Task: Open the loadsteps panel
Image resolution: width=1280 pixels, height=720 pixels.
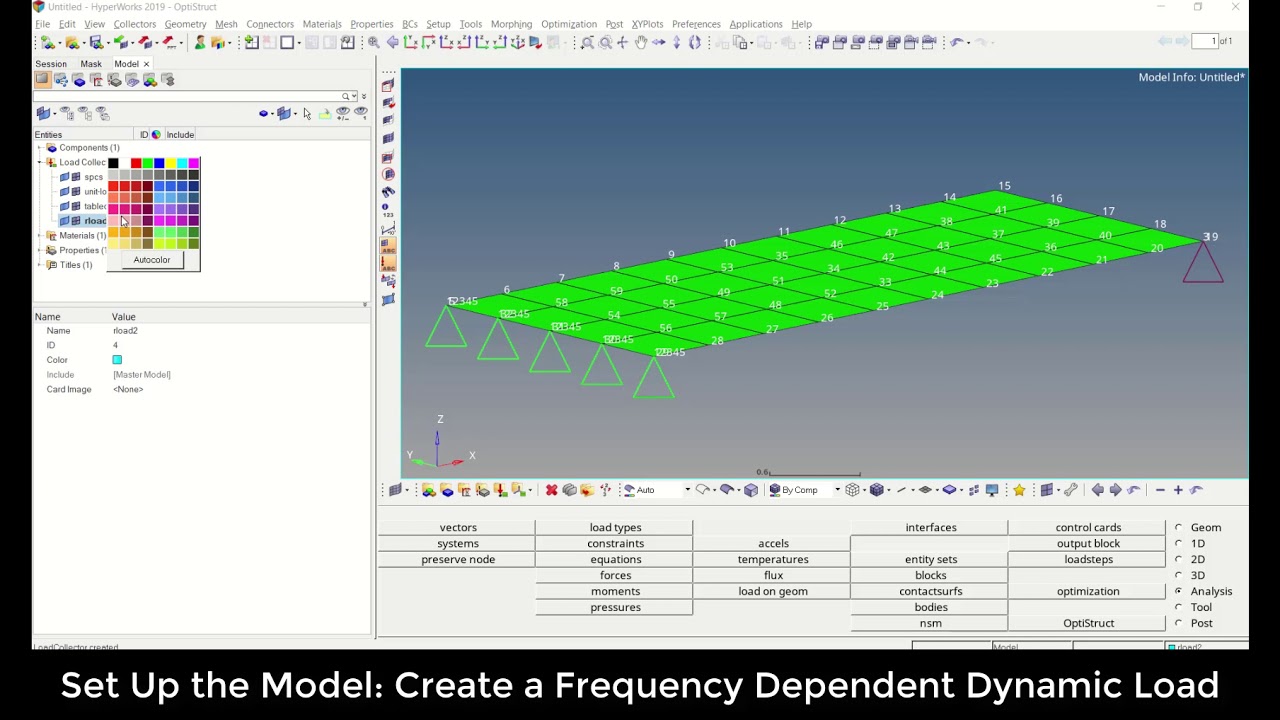Action: [1088, 560]
